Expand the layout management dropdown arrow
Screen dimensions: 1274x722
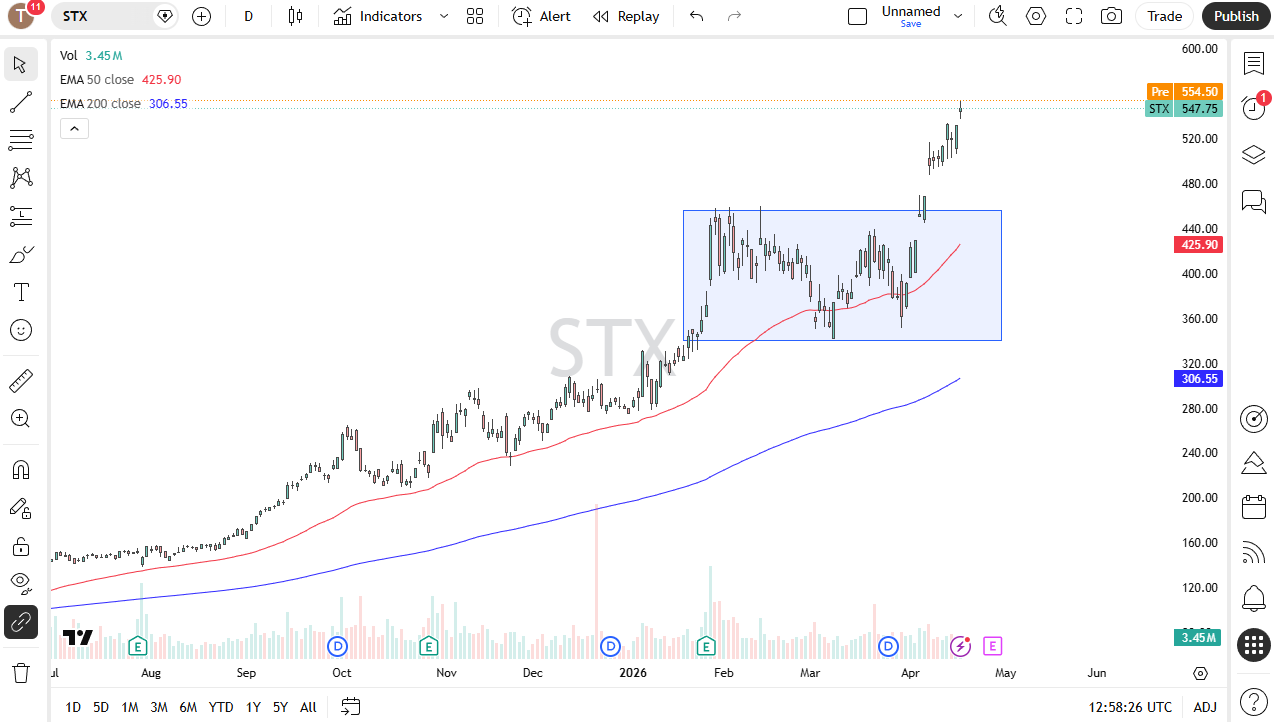tap(958, 16)
